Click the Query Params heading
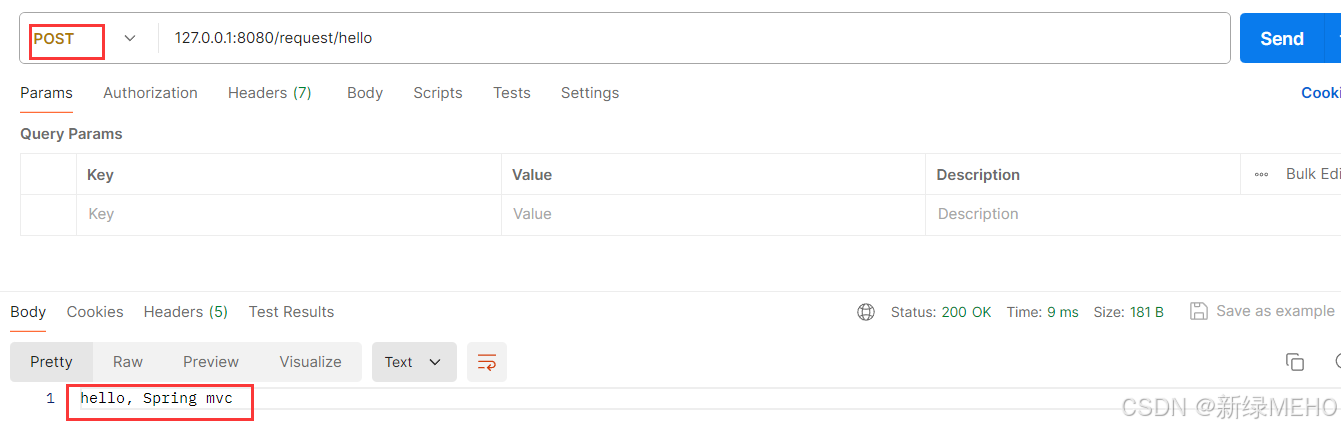The height and width of the screenshot is (429, 1341). (x=71, y=133)
